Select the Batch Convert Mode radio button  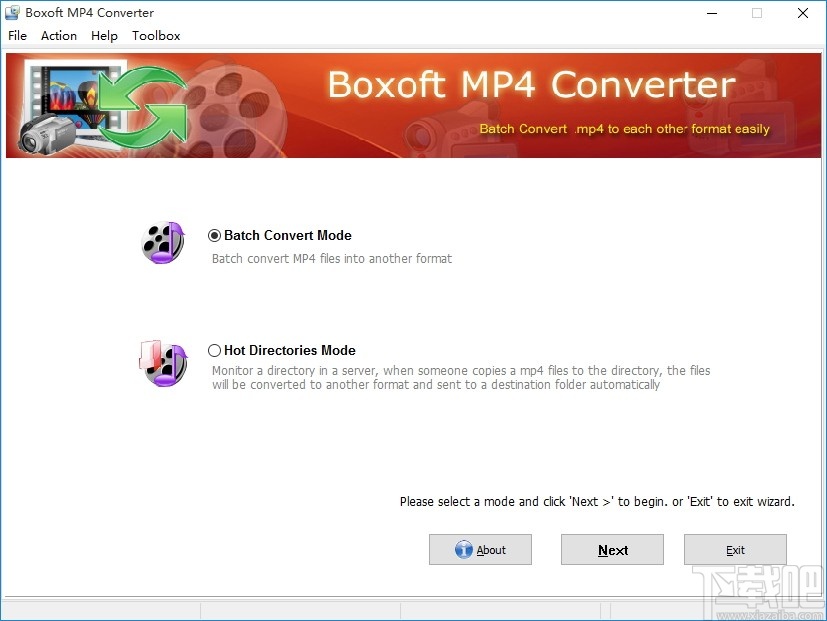214,235
